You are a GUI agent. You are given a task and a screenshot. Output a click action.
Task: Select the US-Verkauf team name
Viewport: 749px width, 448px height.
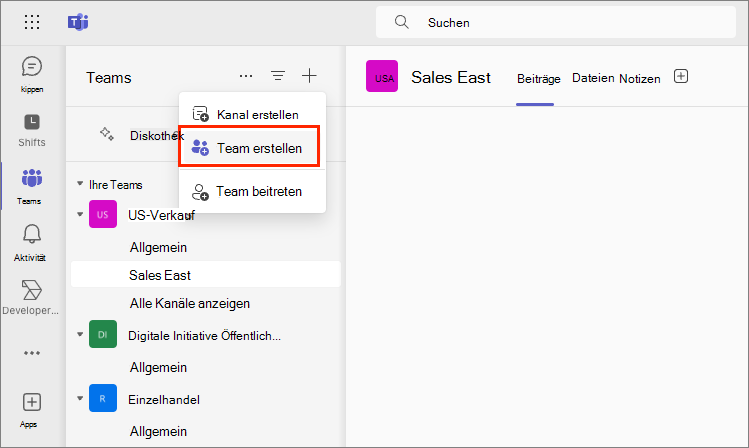[x=161, y=215]
